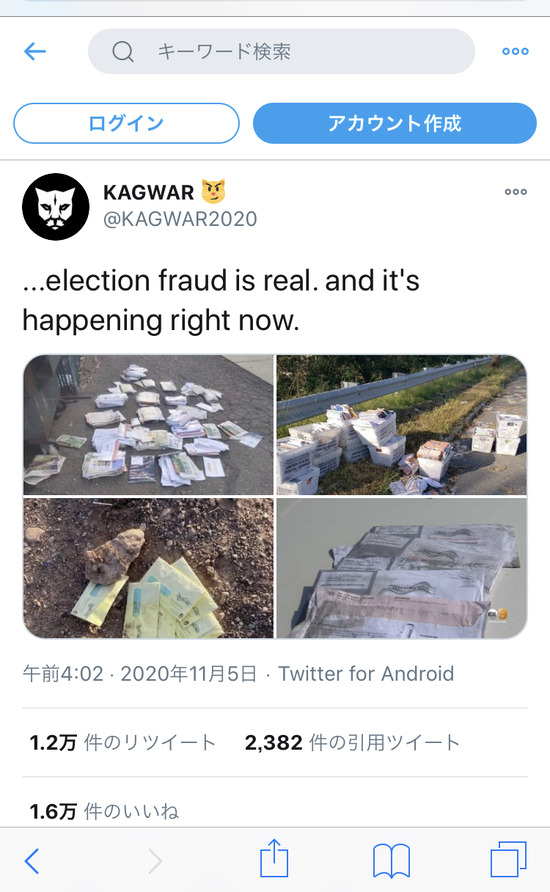View the yellow envelopes under rock photo
Viewport: 550px width, 892px height.
[148, 568]
